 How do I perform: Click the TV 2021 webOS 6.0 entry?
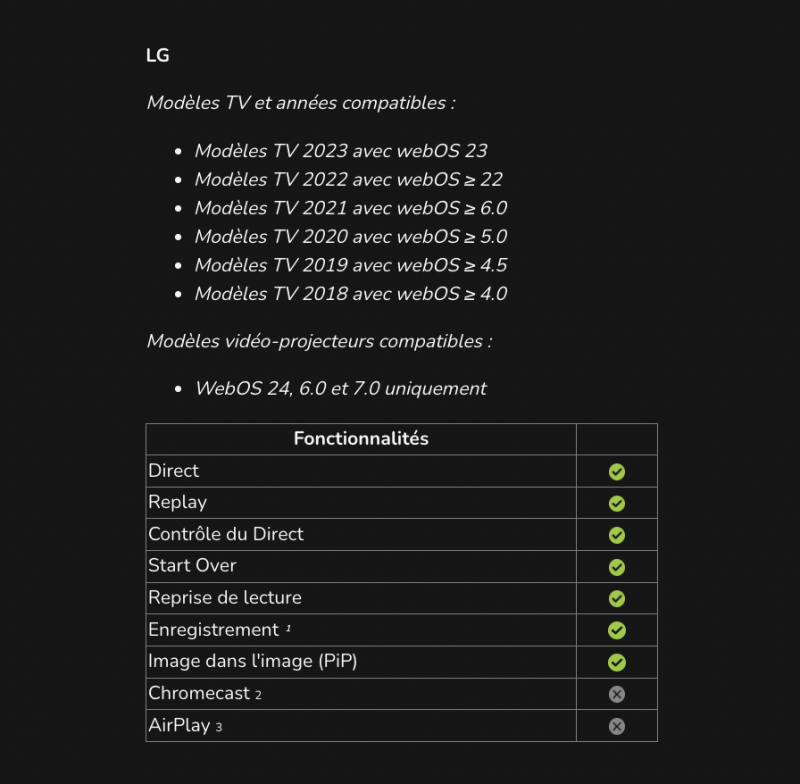(350, 208)
